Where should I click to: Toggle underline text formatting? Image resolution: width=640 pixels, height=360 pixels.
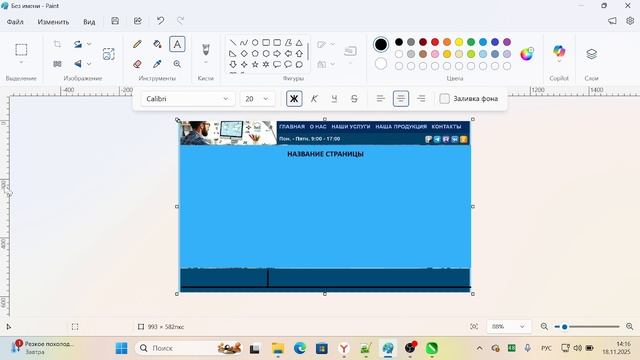(334, 99)
